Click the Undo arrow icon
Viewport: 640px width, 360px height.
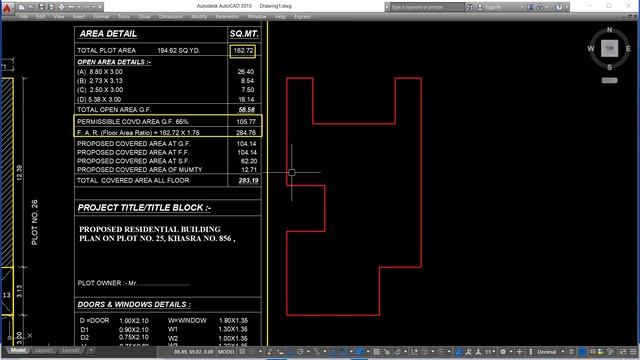click(x=72, y=7)
